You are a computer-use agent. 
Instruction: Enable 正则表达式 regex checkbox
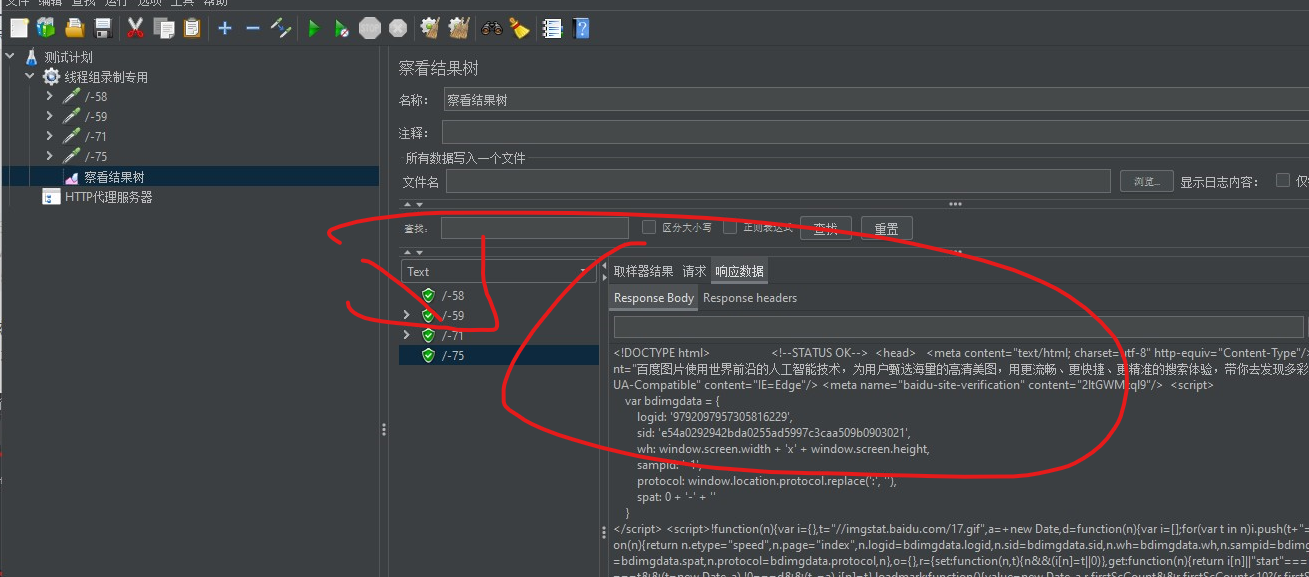730,227
